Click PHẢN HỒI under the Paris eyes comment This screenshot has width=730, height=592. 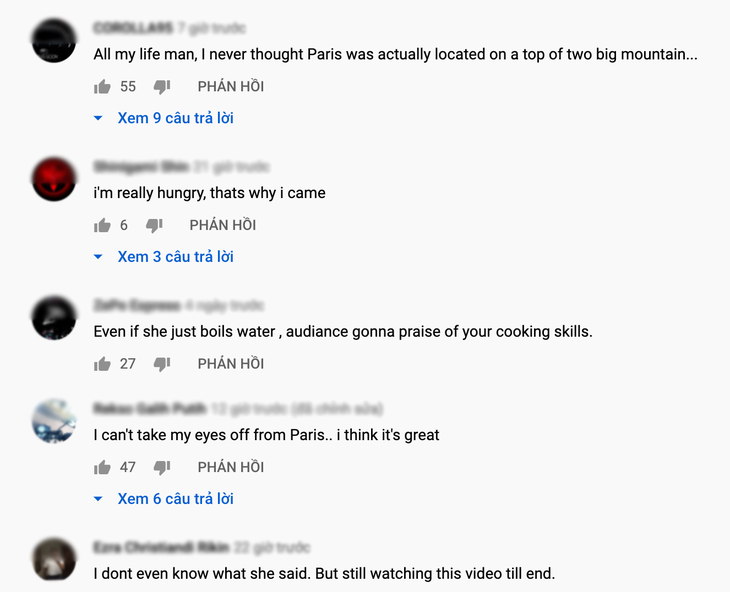pyautogui.click(x=231, y=467)
